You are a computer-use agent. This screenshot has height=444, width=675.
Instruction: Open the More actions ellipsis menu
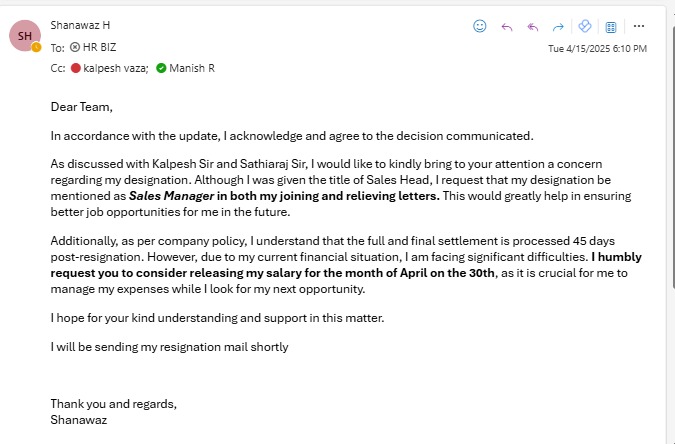coord(639,26)
